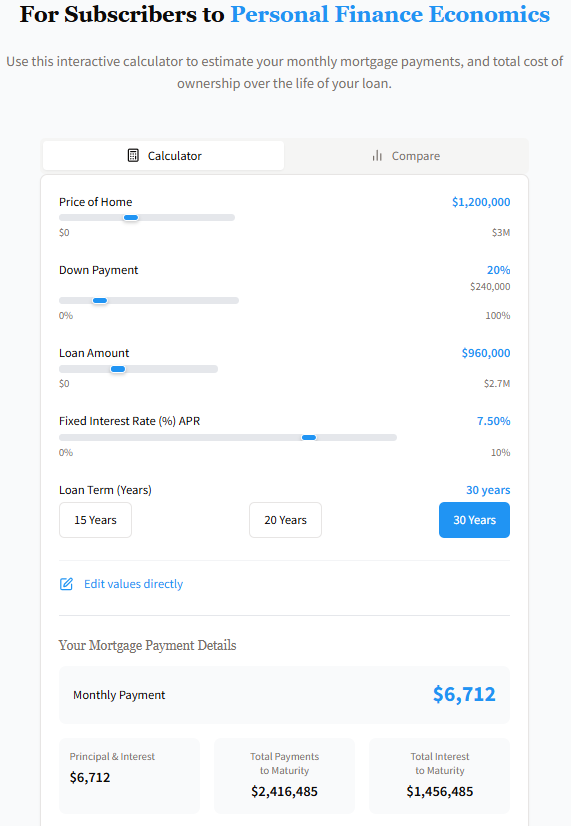The image size is (571, 826).
Task: Click the Loan Amount slider handle
Action: point(118,369)
